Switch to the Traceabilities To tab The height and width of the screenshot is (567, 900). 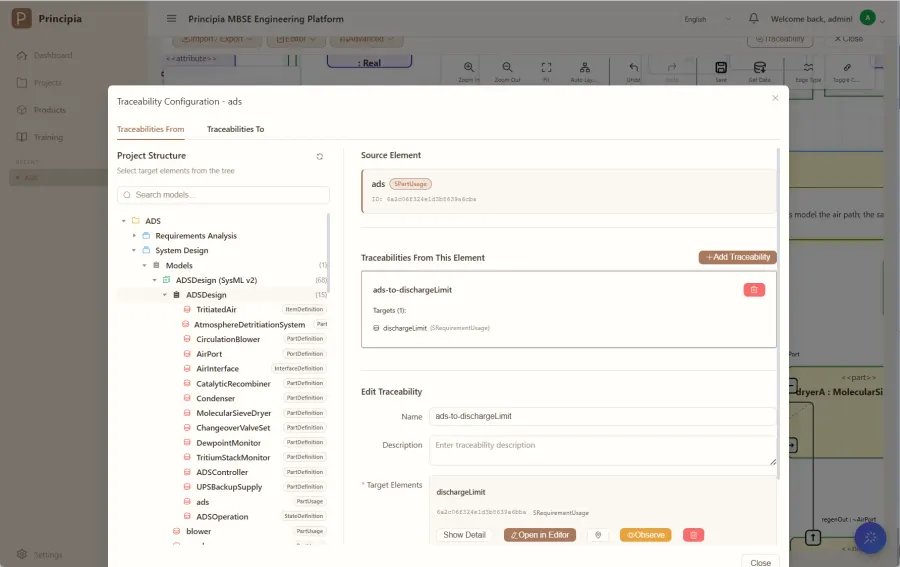(235, 129)
